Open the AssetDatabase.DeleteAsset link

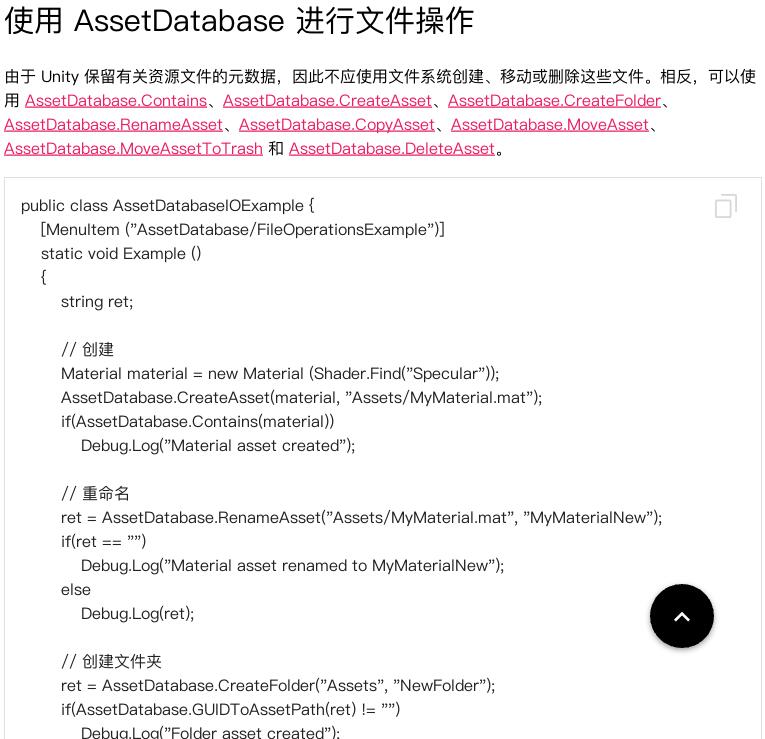(x=392, y=149)
